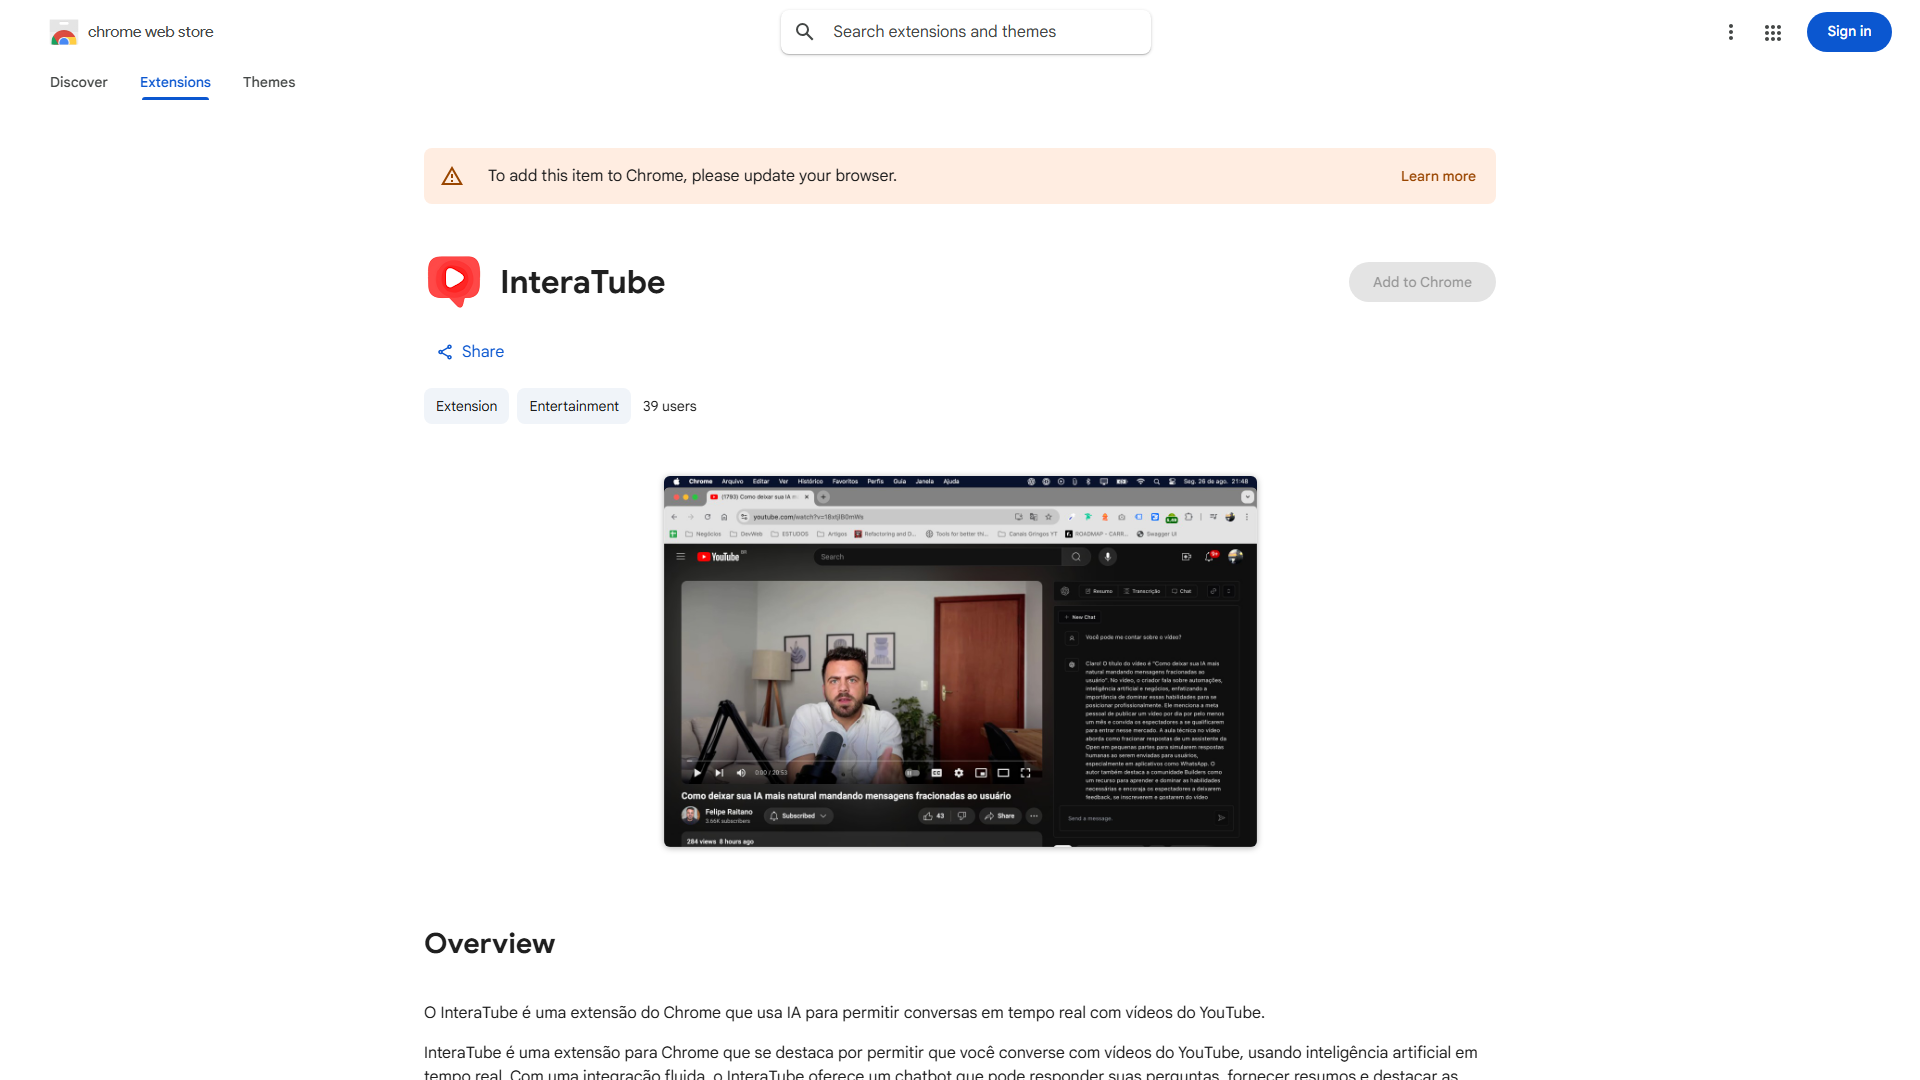This screenshot has width=1920, height=1080.
Task: Switch to the Themes tab
Action: pos(268,82)
